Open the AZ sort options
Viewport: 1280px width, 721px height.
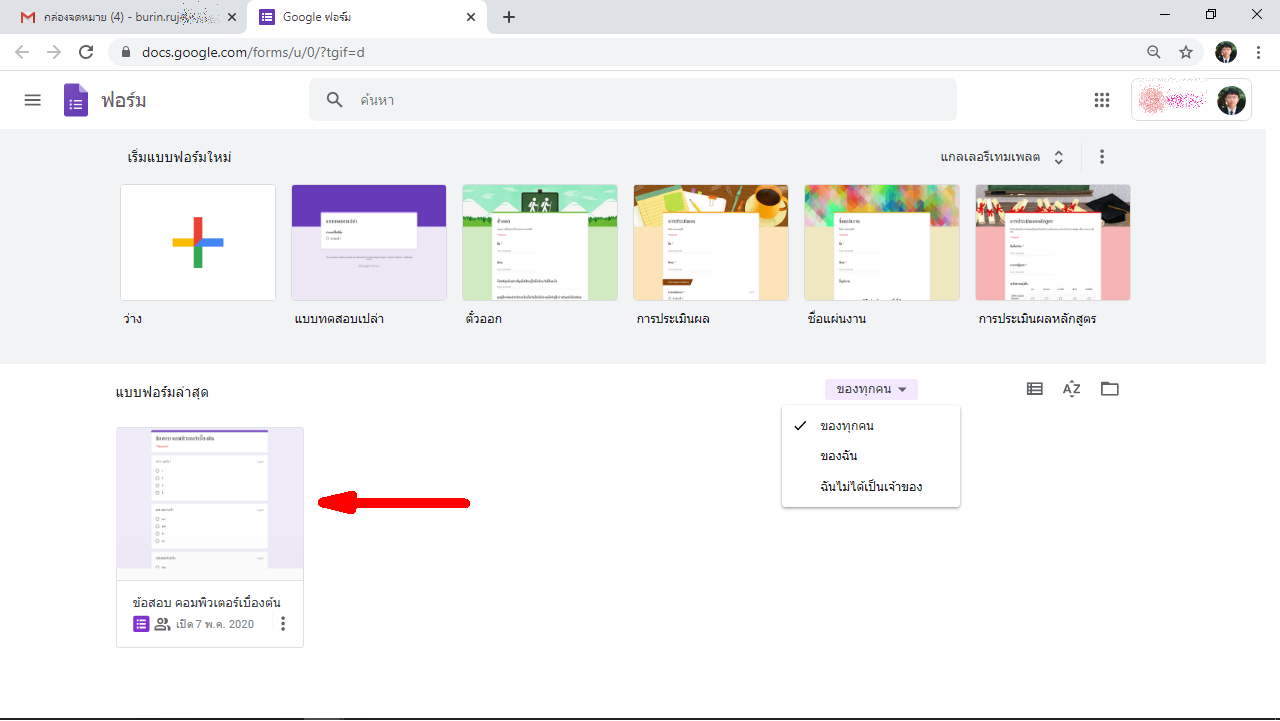point(1072,389)
